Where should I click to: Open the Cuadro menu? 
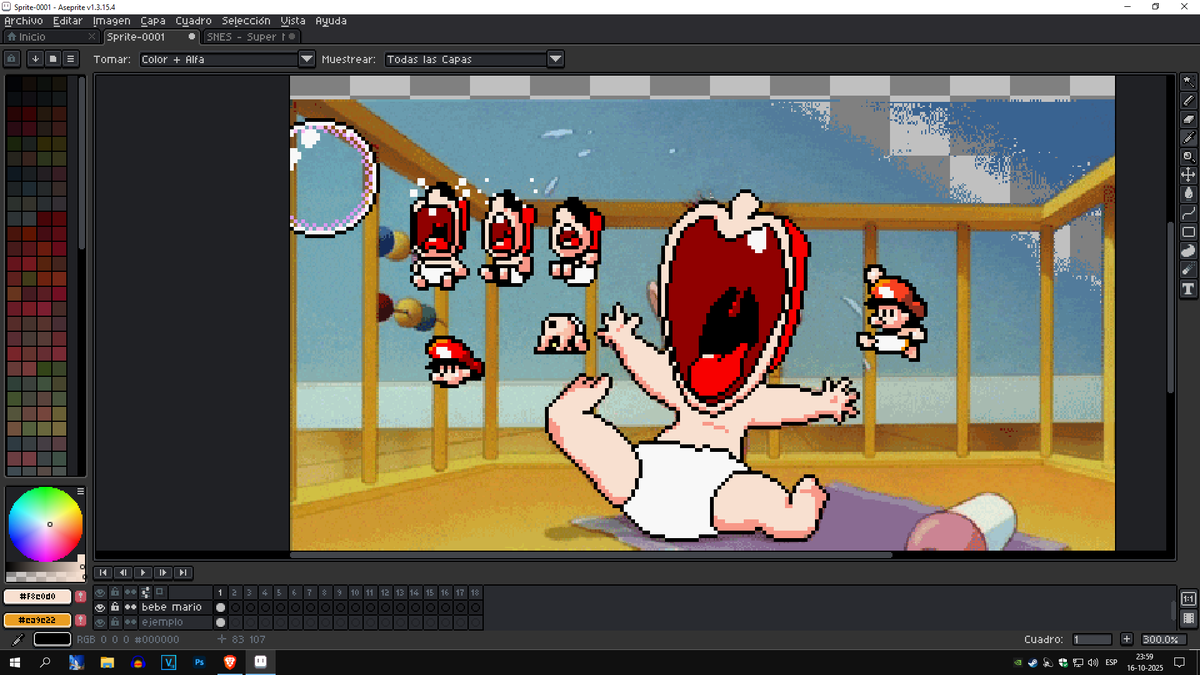193,20
